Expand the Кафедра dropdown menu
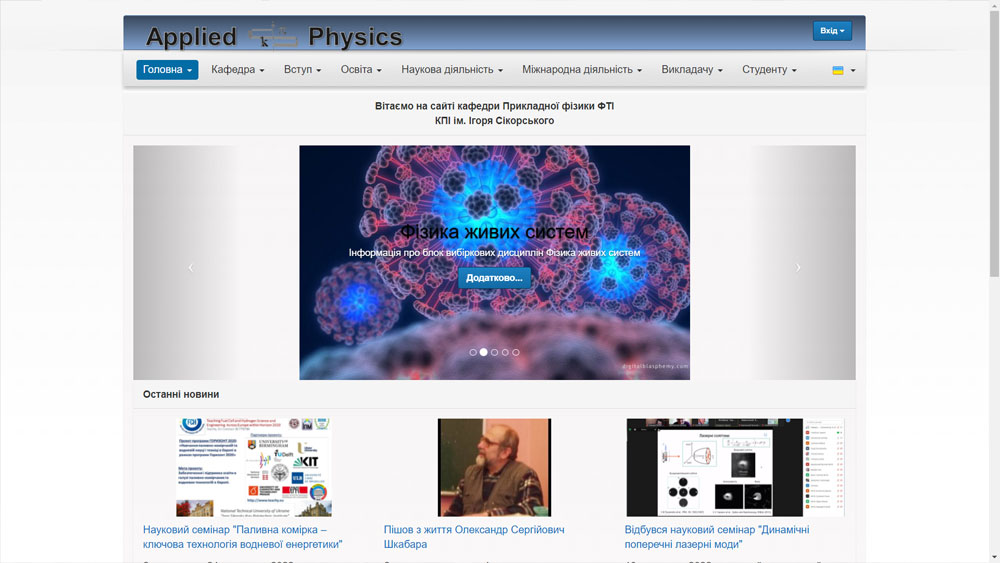The width and height of the screenshot is (1000, 563). [237, 69]
